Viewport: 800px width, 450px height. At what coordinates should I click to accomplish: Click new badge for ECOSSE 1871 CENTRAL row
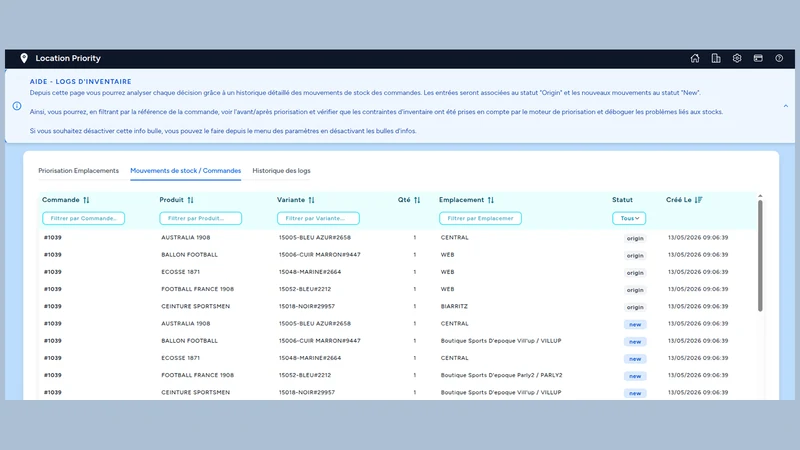tap(635, 359)
